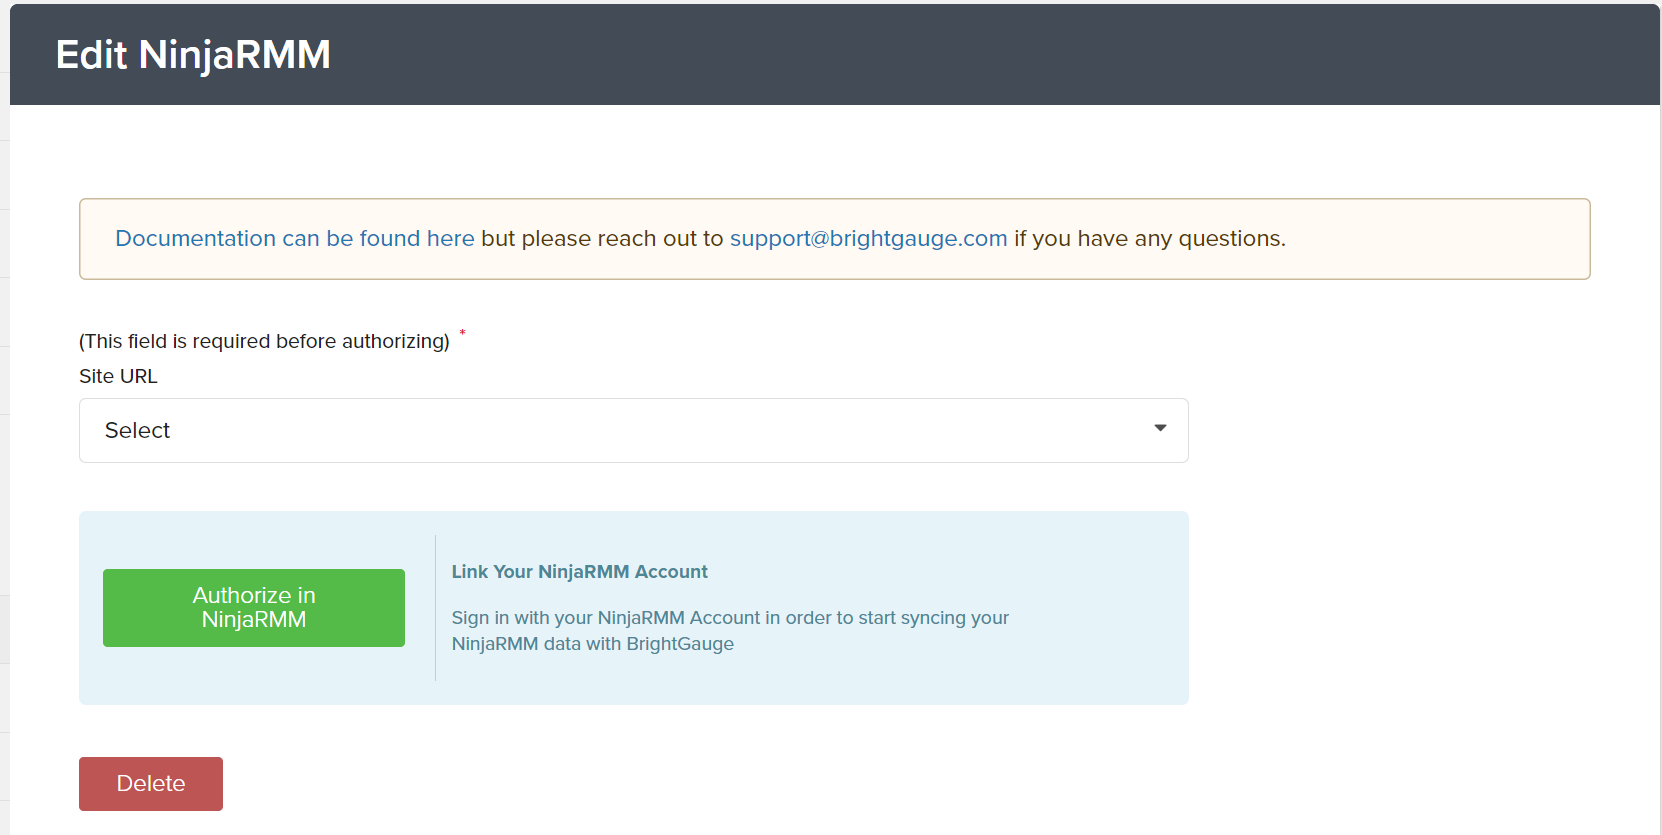
Task: Open the Documentation can be found here link
Action: click(295, 239)
